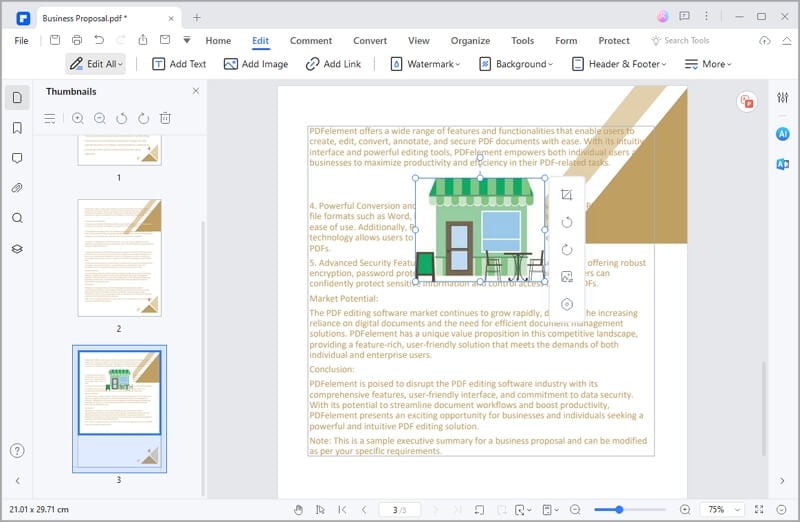Open the Layers panel icon
Image resolution: width=800 pixels, height=522 pixels.
tap(17, 249)
